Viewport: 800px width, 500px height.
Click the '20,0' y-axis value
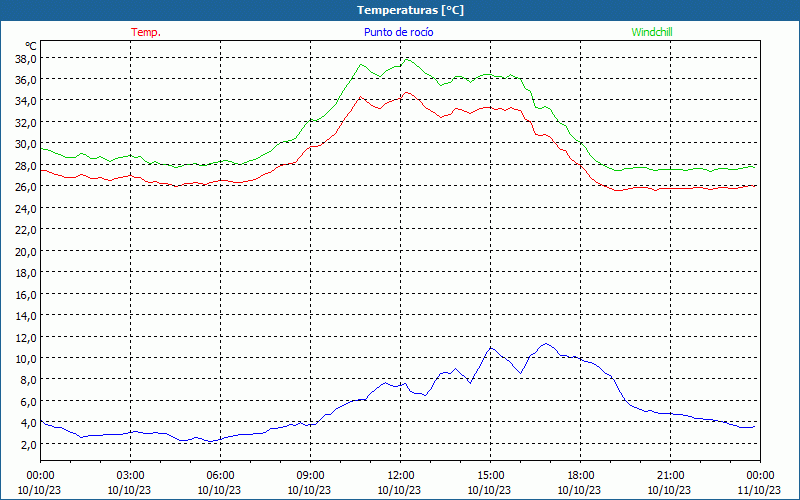[26, 252]
